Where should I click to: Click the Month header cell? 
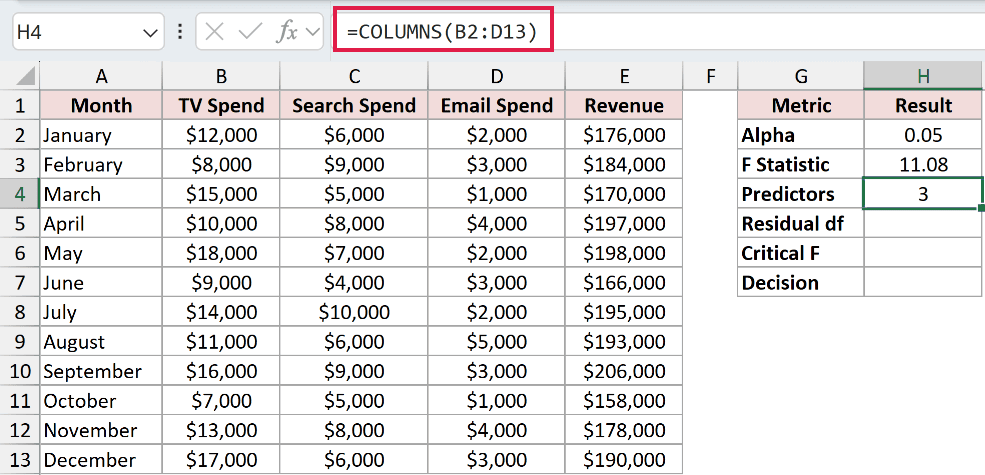click(101, 106)
